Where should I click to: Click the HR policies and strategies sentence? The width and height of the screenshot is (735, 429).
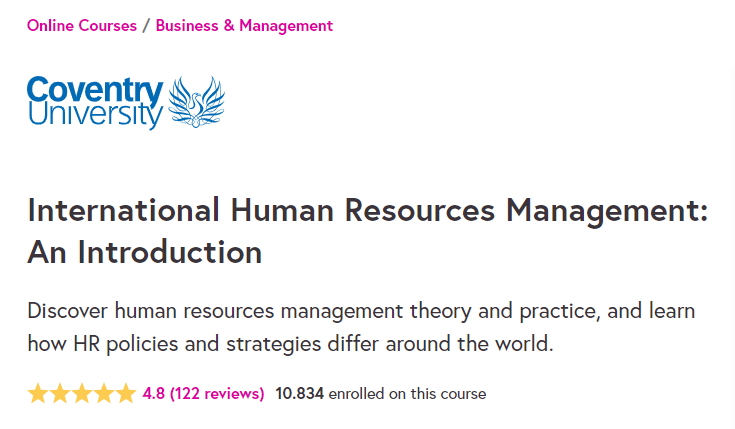pyautogui.click(x=291, y=345)
